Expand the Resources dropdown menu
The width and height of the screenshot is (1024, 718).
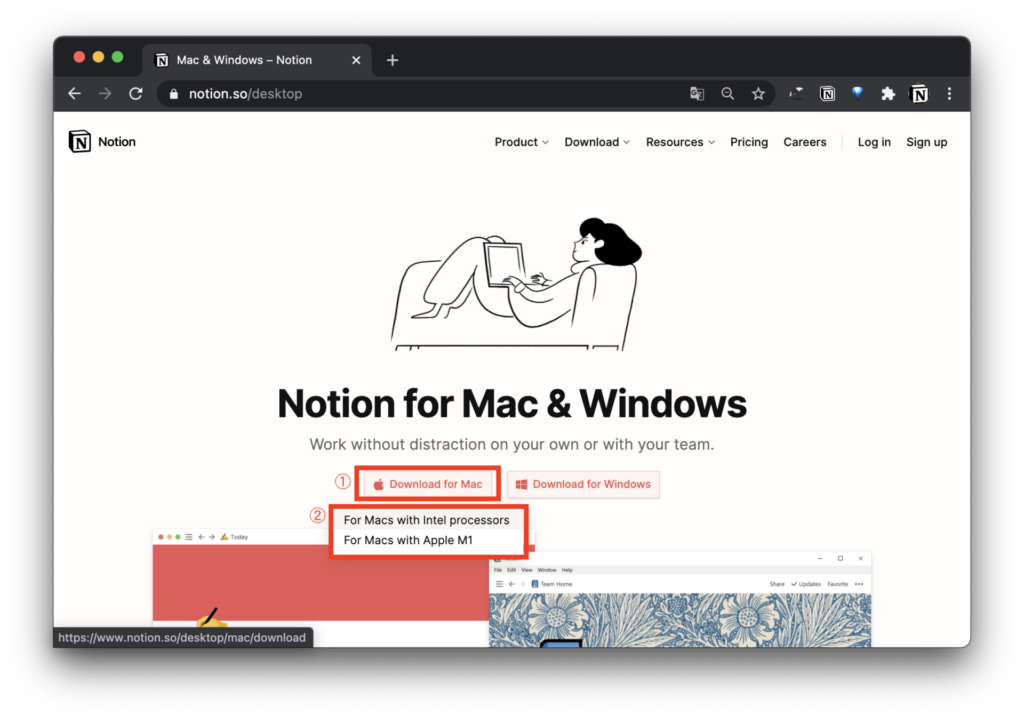coord(680,142)
